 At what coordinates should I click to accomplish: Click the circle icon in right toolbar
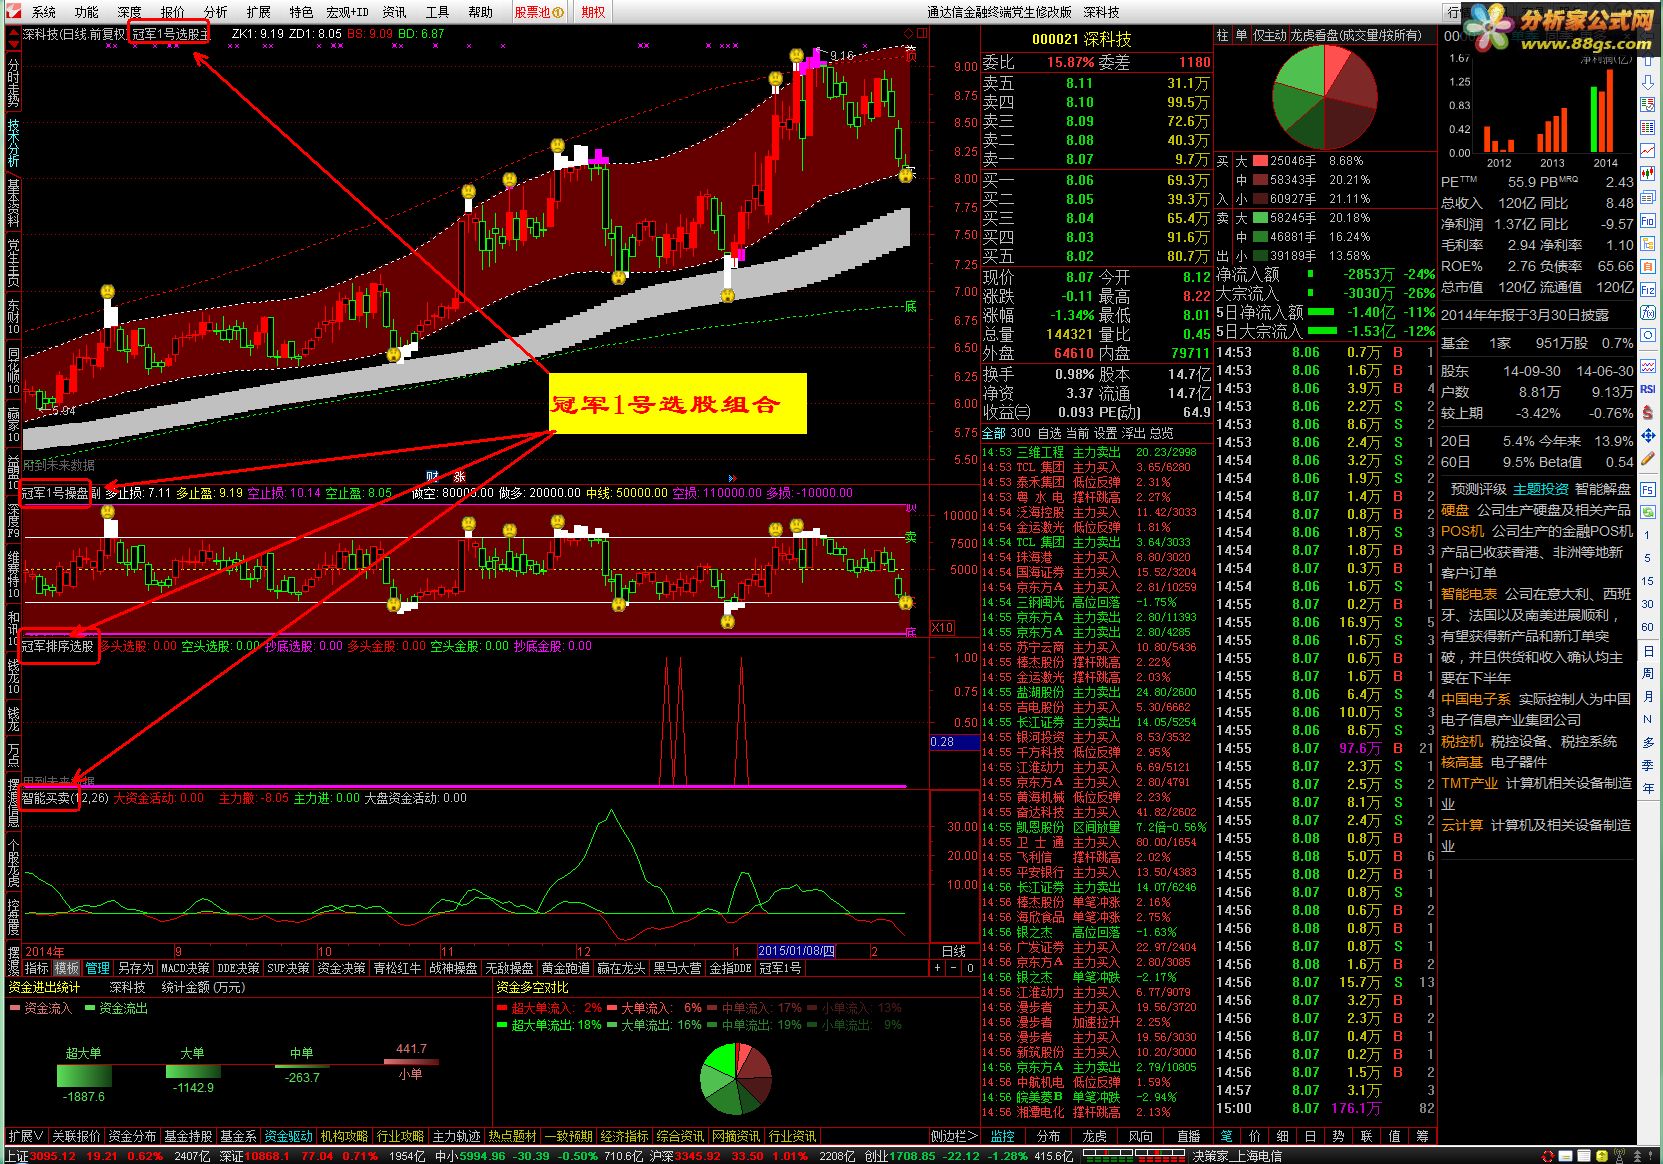[x=1648, y=337]
